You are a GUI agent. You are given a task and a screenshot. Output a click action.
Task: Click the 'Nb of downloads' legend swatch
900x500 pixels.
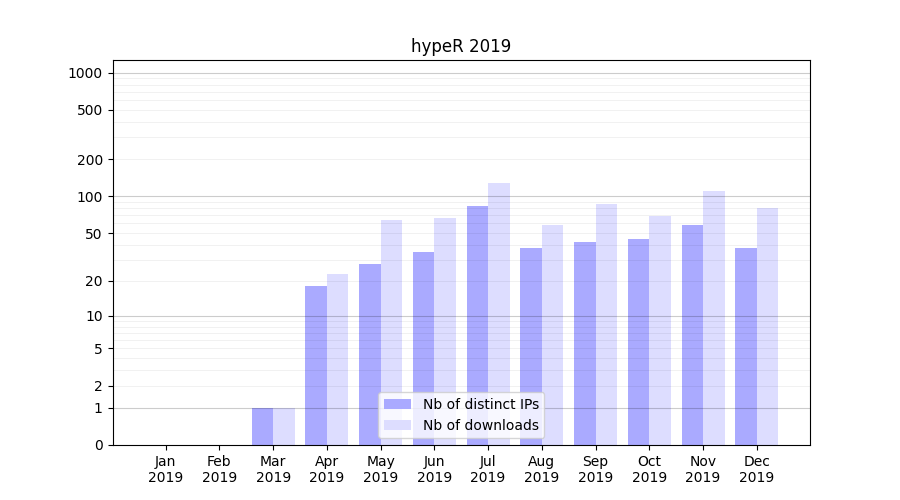click(x=397, y=425)
